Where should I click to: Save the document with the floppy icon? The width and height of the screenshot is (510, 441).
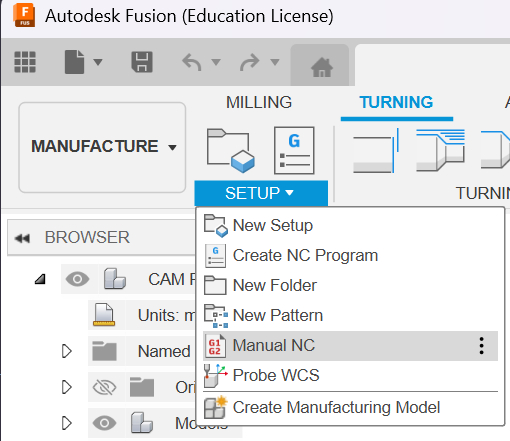click(x=142, y=62)
